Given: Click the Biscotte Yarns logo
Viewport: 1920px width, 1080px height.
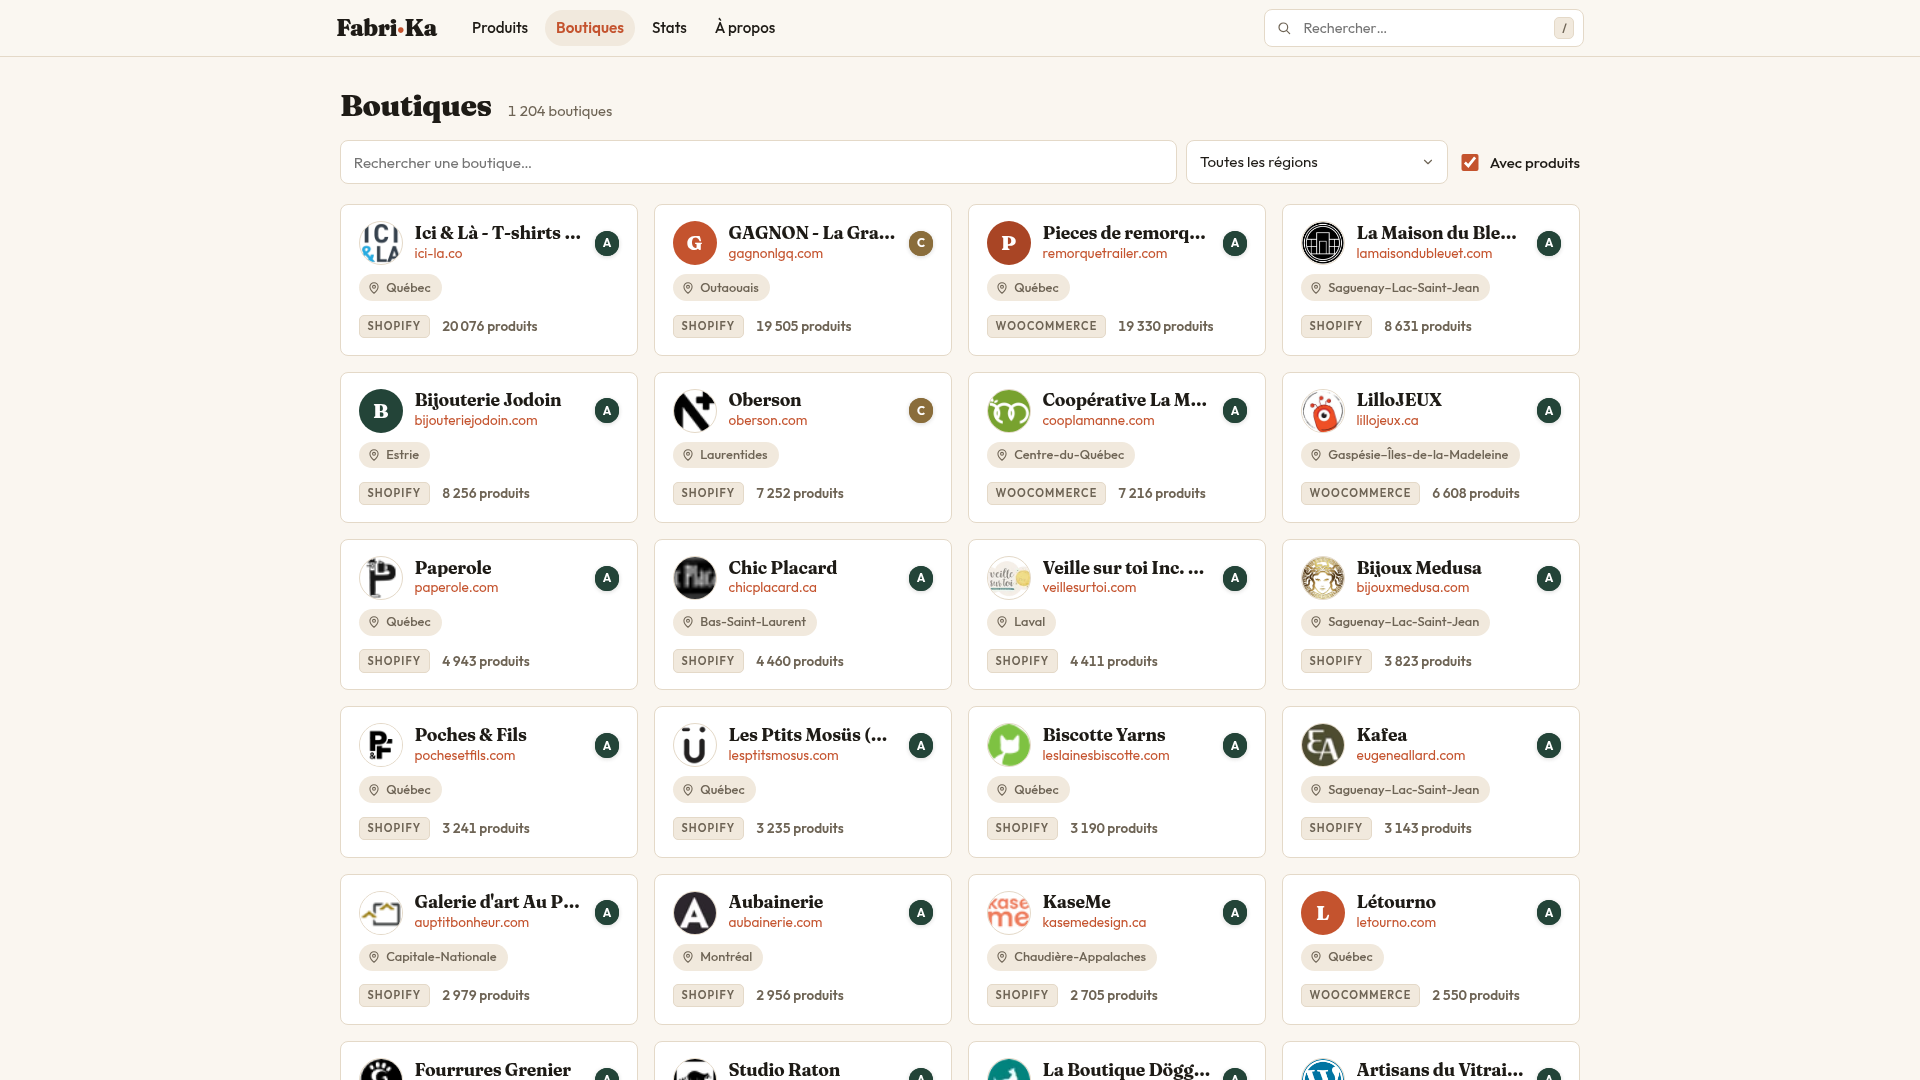Looking at the screenshot, I should click(1009, 745).
